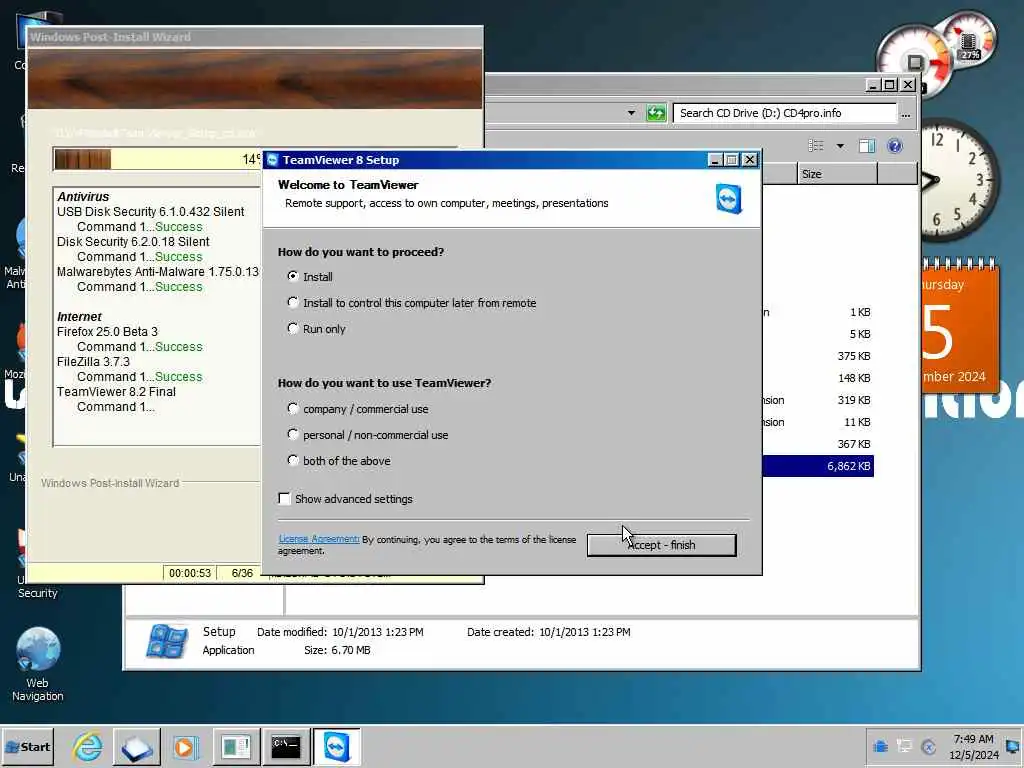The image size is (1024, 768).
Task: Click wizard elapsed time 00:00:53
Action: click(x=189, y=573)
